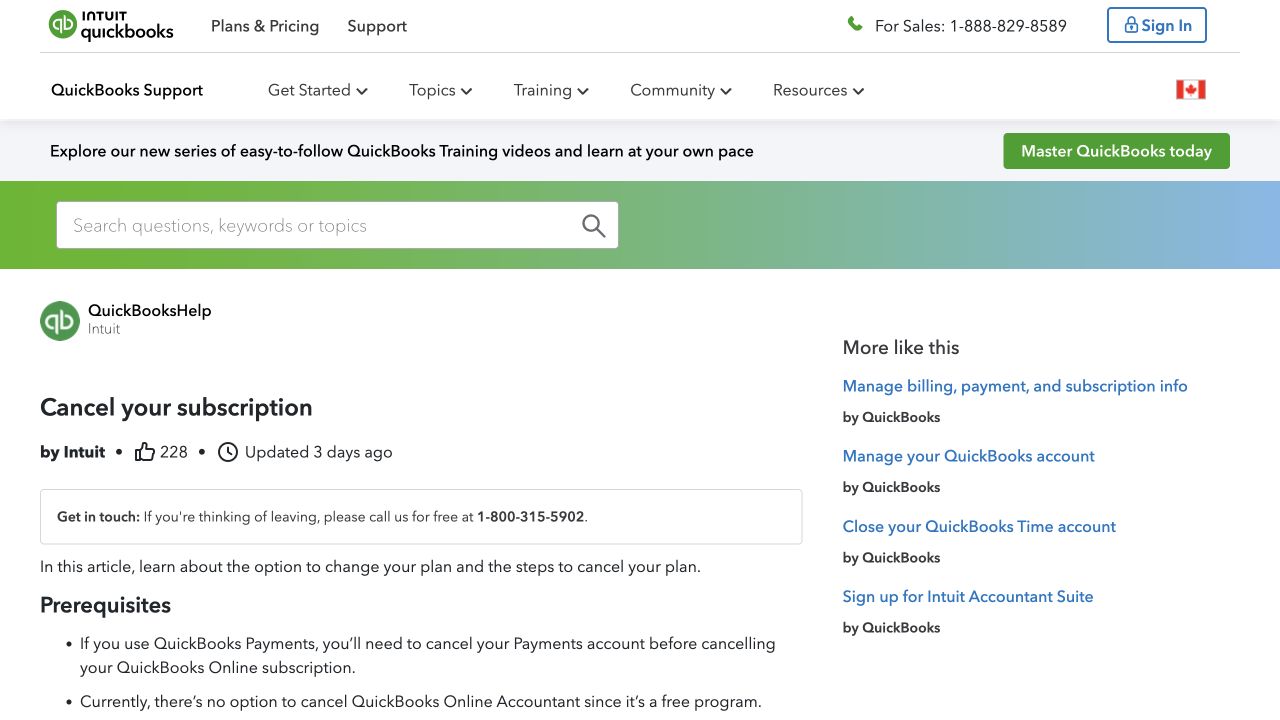This screenshot has height=720, width=1280.
Task: Expand the Get Started dropdown
Action: coord(318,90)
